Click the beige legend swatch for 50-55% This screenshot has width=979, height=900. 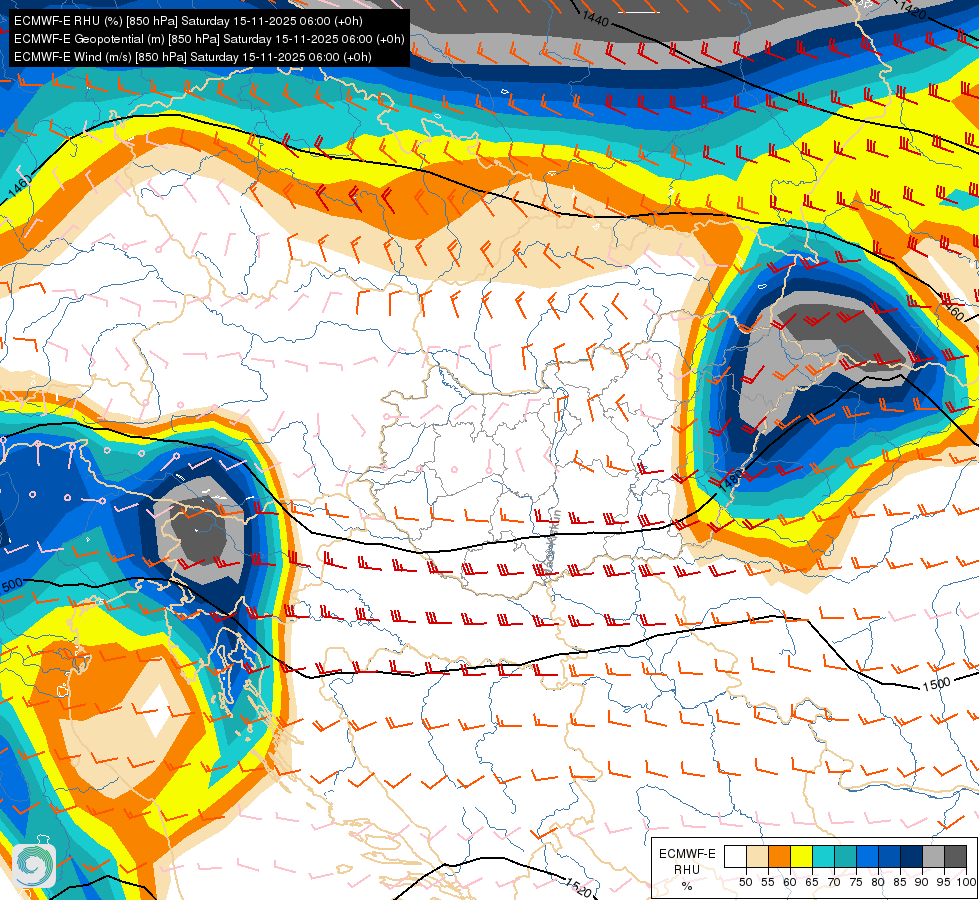pos(757,856)
